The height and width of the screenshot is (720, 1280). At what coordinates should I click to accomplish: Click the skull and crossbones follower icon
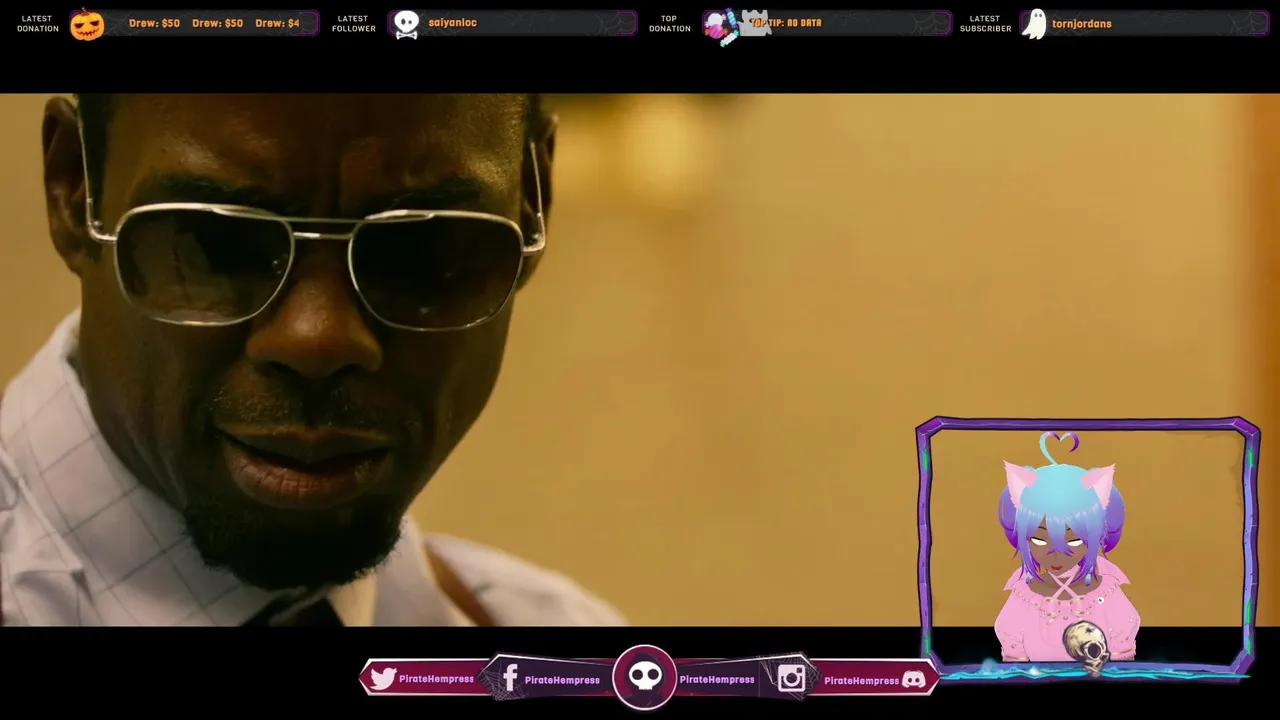coord(406,25)
